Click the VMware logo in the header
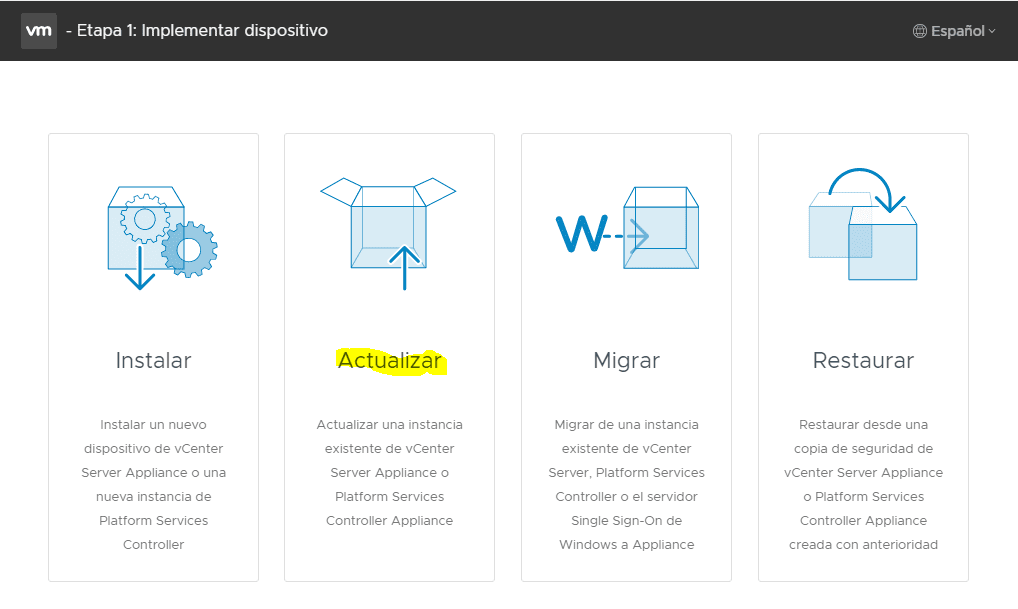This screenshot has width=1018, height=609. point(38,30)
